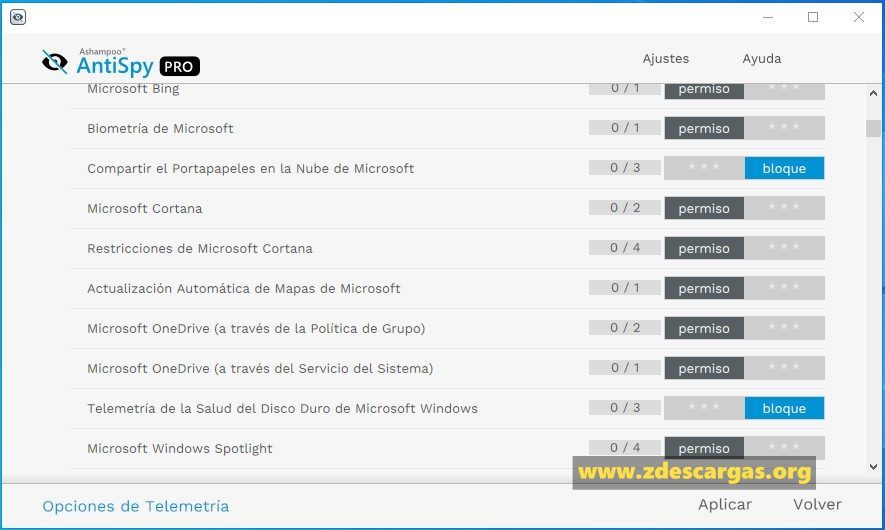This screenshot has width=885, height=530.
Task: Click the 0 / 3 counter for Compartir el Portapapeles
Action: coord(625,168)
